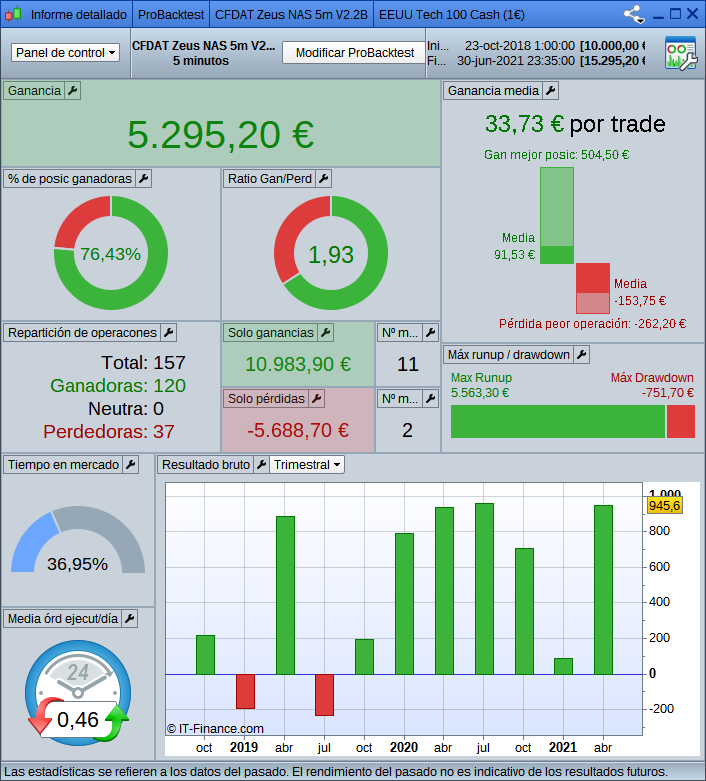Screen dimensions: 706x781
Task: Click the red bar at jul 2019
Action: (x=324, y=695)
